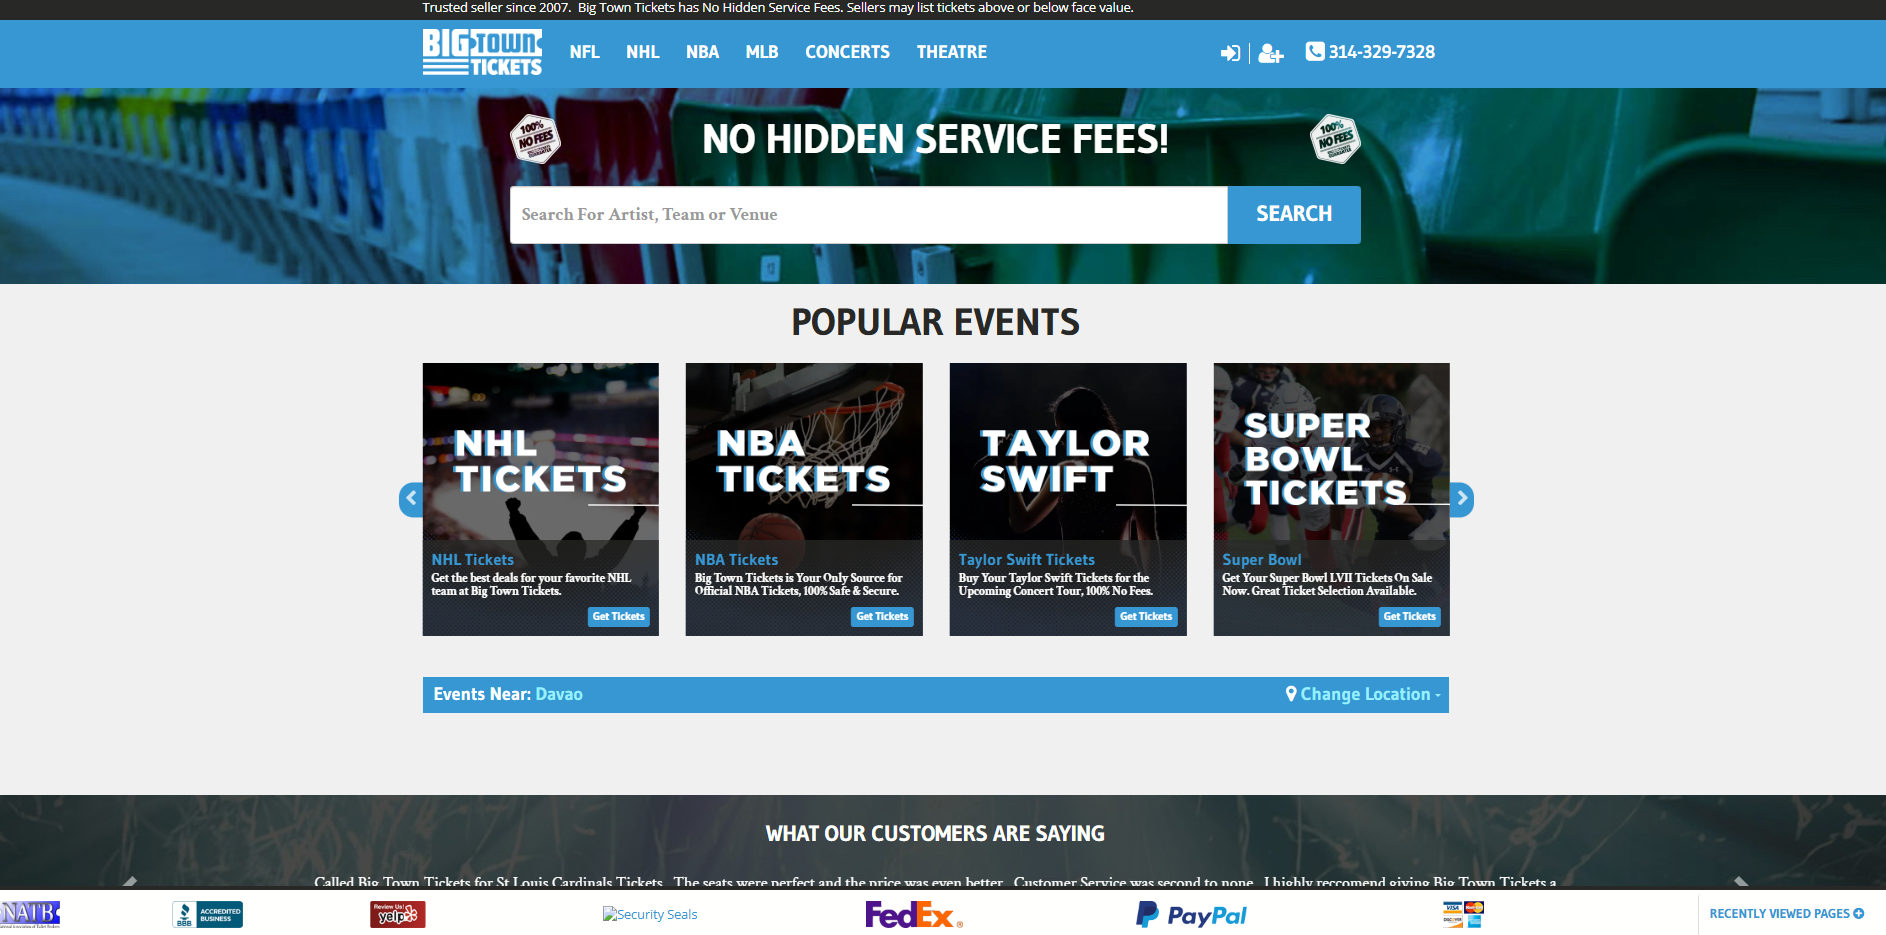Click the register user-plus icon
The width and height of the screenshot is (1886, 935).
[1271, 53]
